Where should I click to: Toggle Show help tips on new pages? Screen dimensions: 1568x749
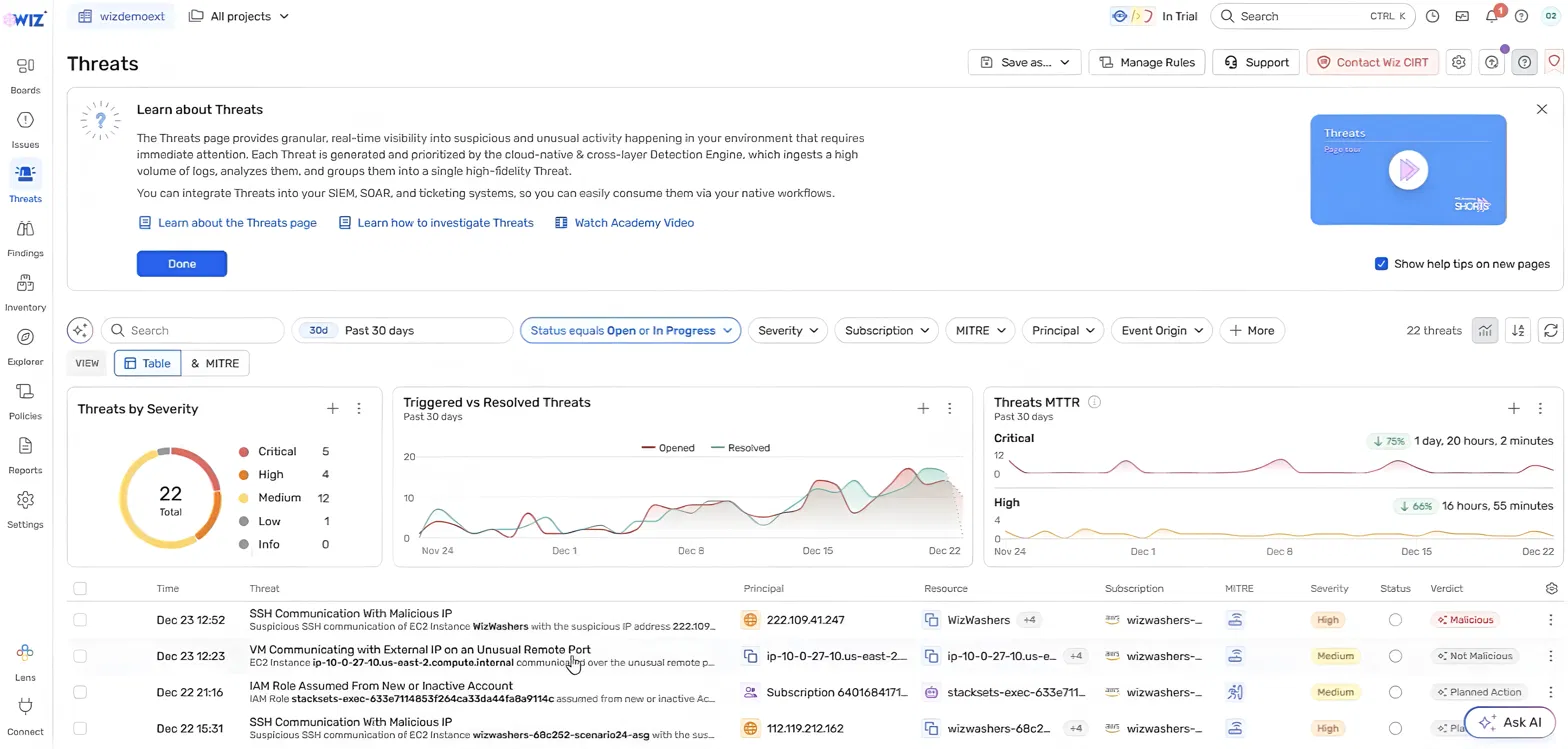click(x=1381, y=264)
